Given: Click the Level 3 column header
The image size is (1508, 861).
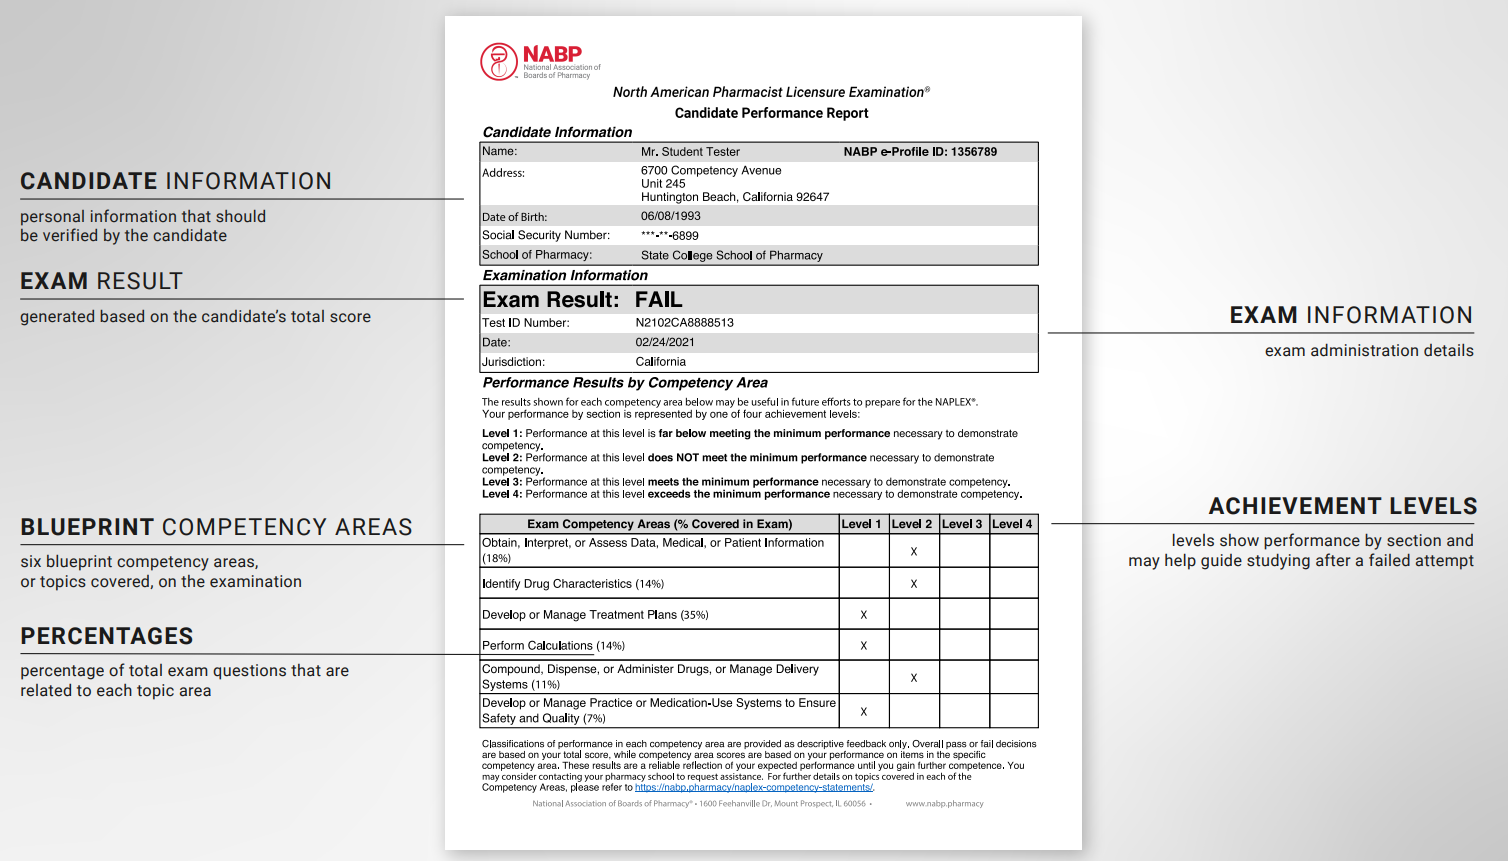Looking at the screenshot, I should tap(963, 524).
